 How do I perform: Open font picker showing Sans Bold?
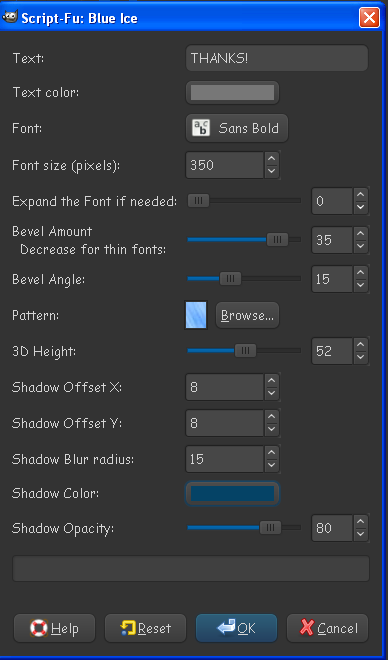(237, 128)
